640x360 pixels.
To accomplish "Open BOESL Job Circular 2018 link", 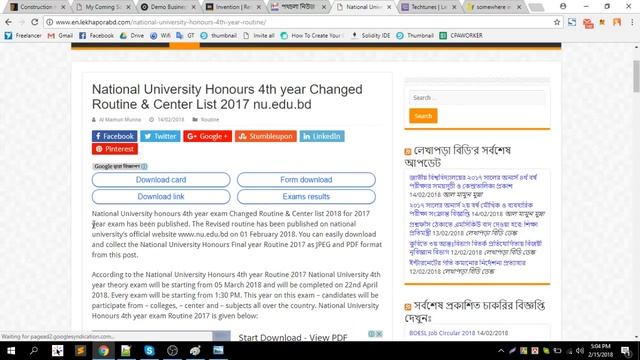I will [442, 333].
